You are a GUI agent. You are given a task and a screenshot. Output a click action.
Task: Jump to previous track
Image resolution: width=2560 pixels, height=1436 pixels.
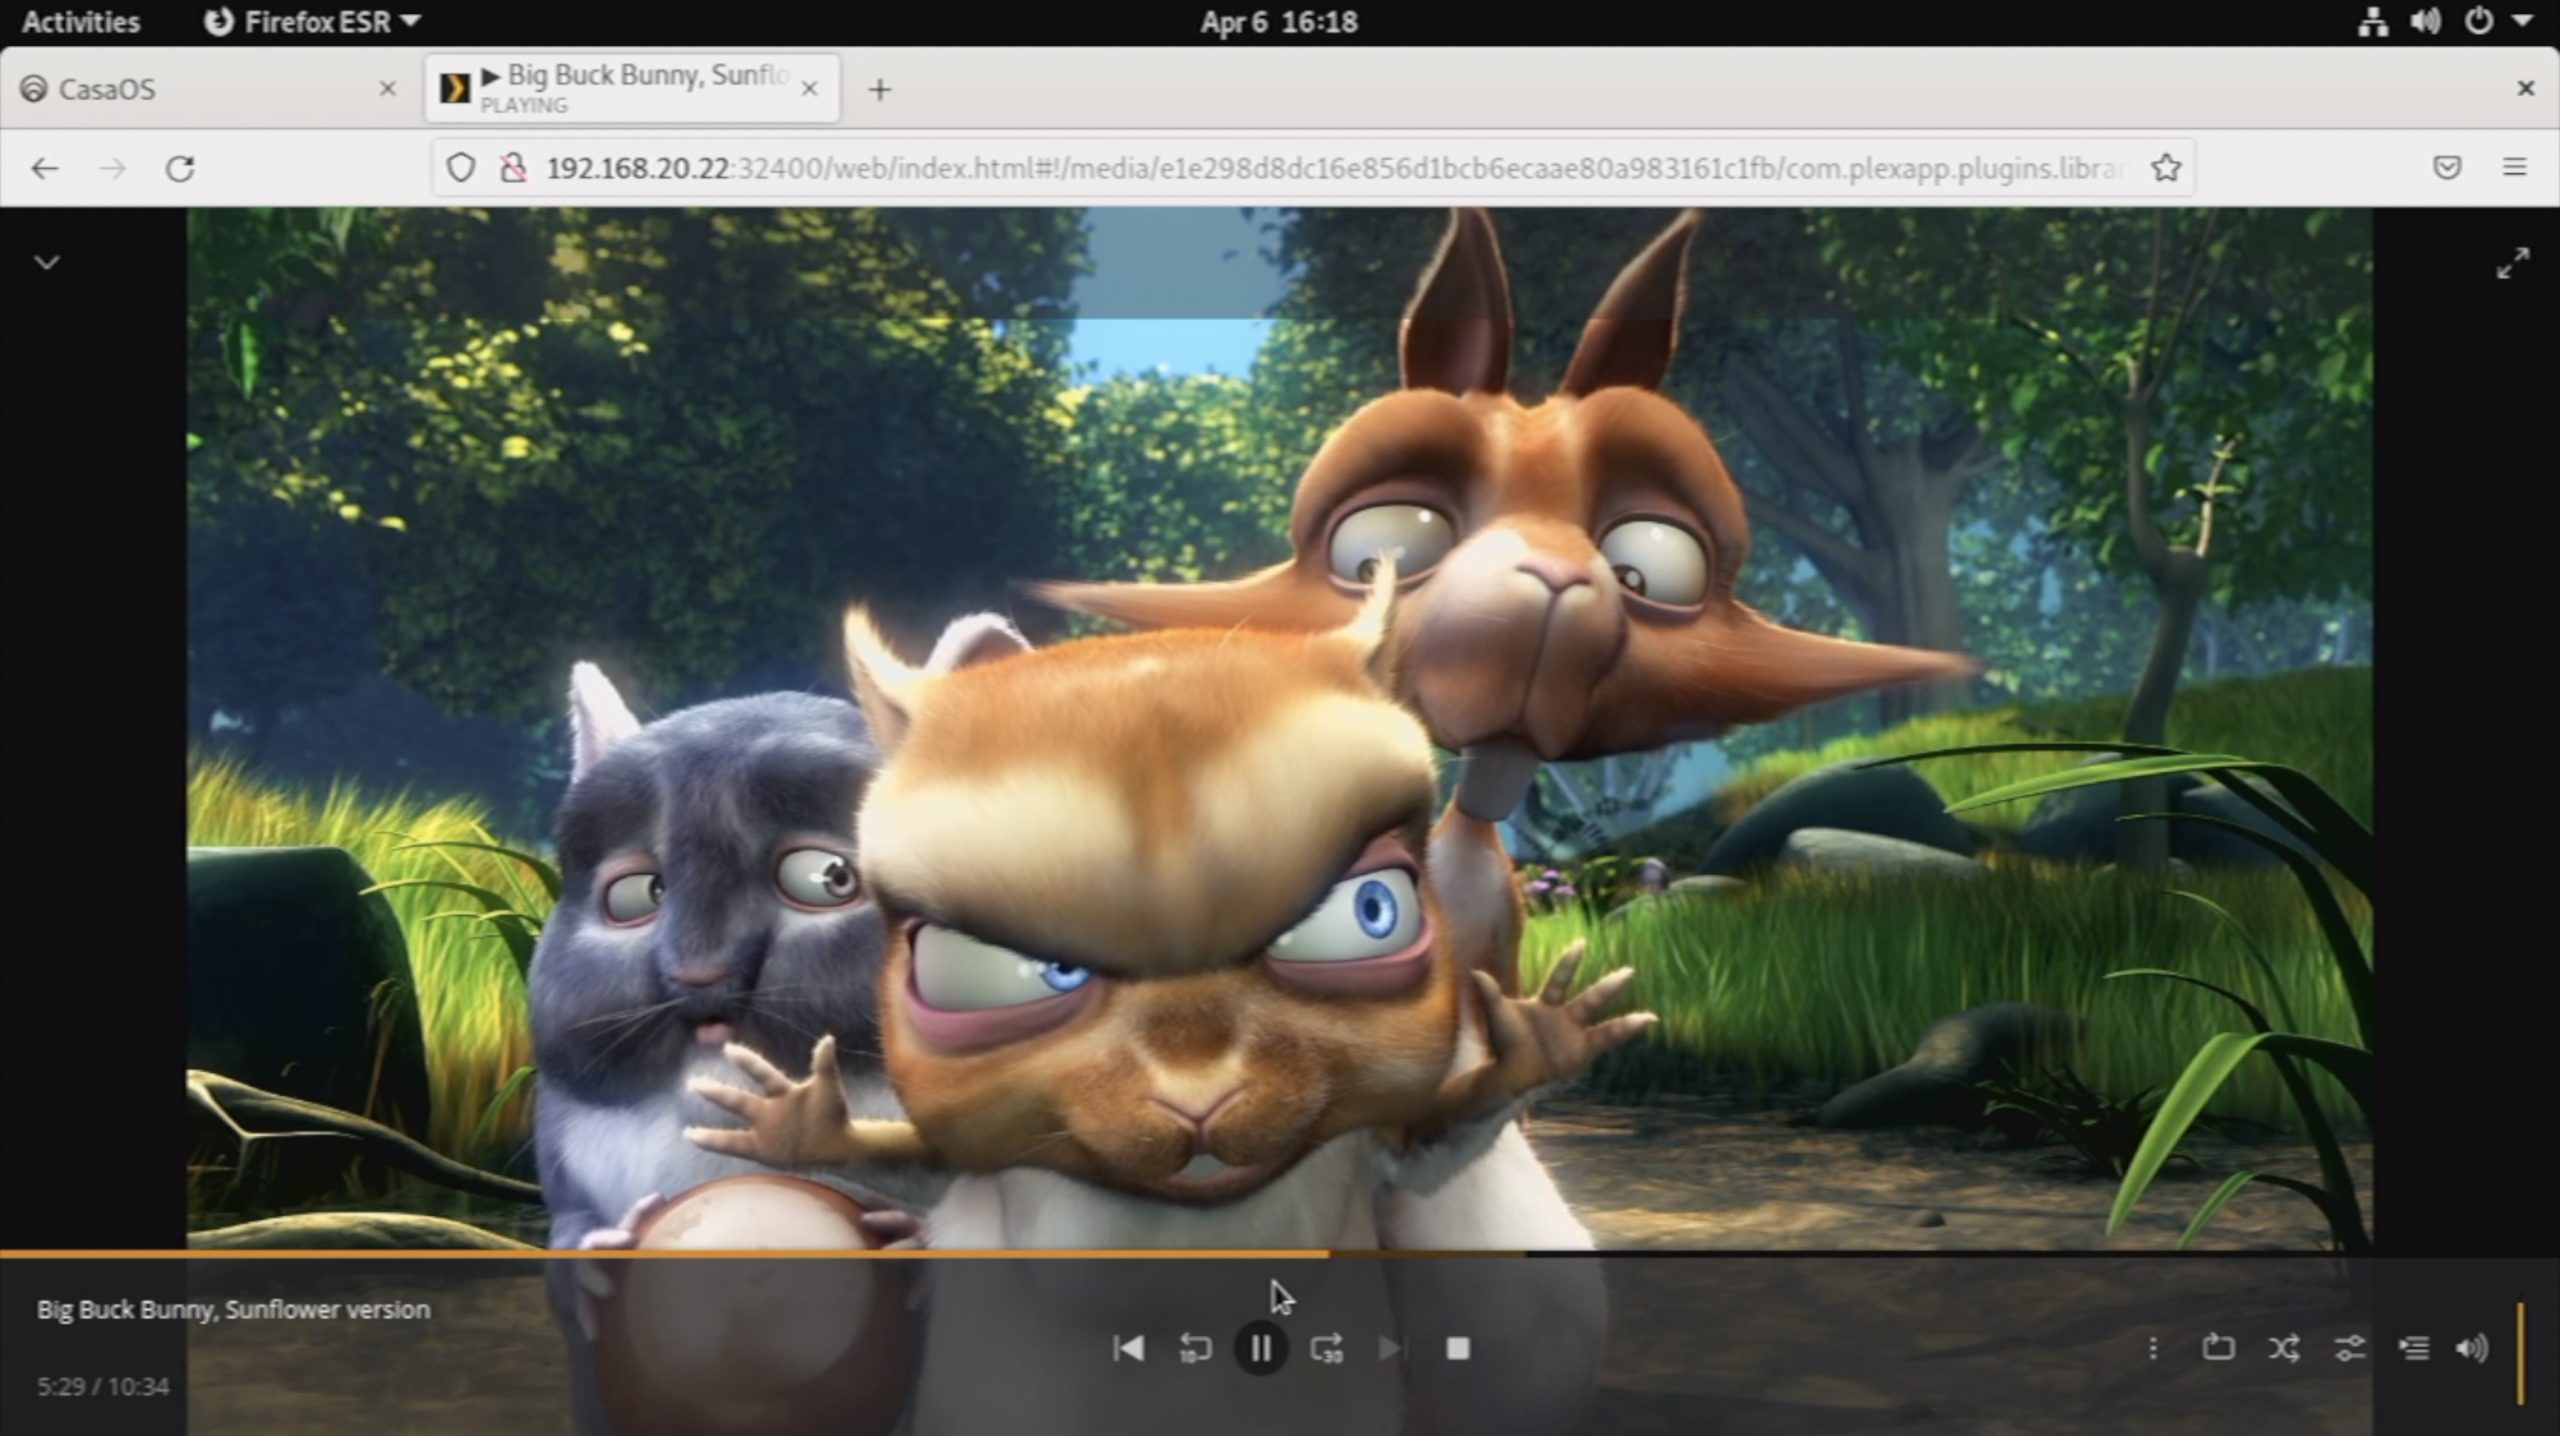(1128, 1348)
